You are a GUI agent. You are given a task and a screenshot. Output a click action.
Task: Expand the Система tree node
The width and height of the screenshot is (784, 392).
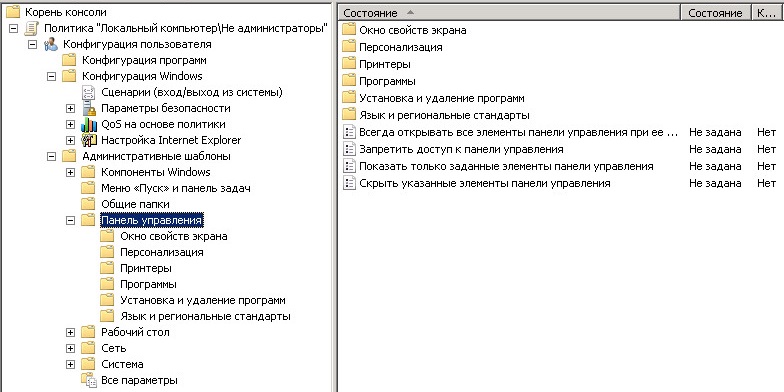70,364
